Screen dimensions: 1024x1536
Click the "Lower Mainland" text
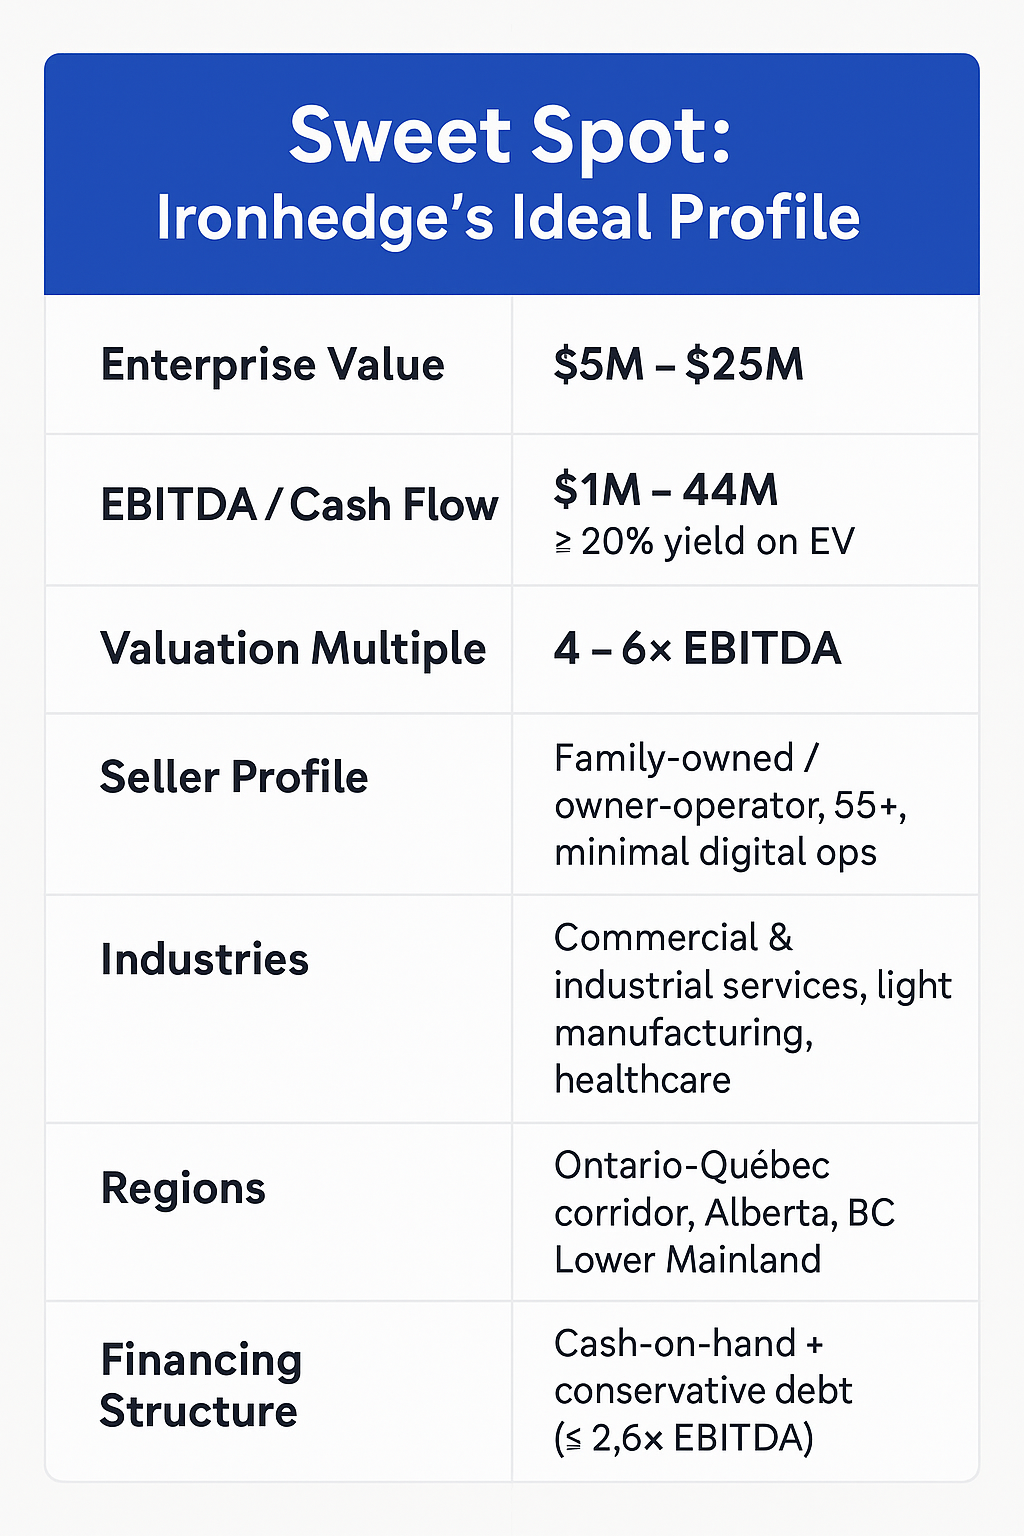tap(687, 1259)
